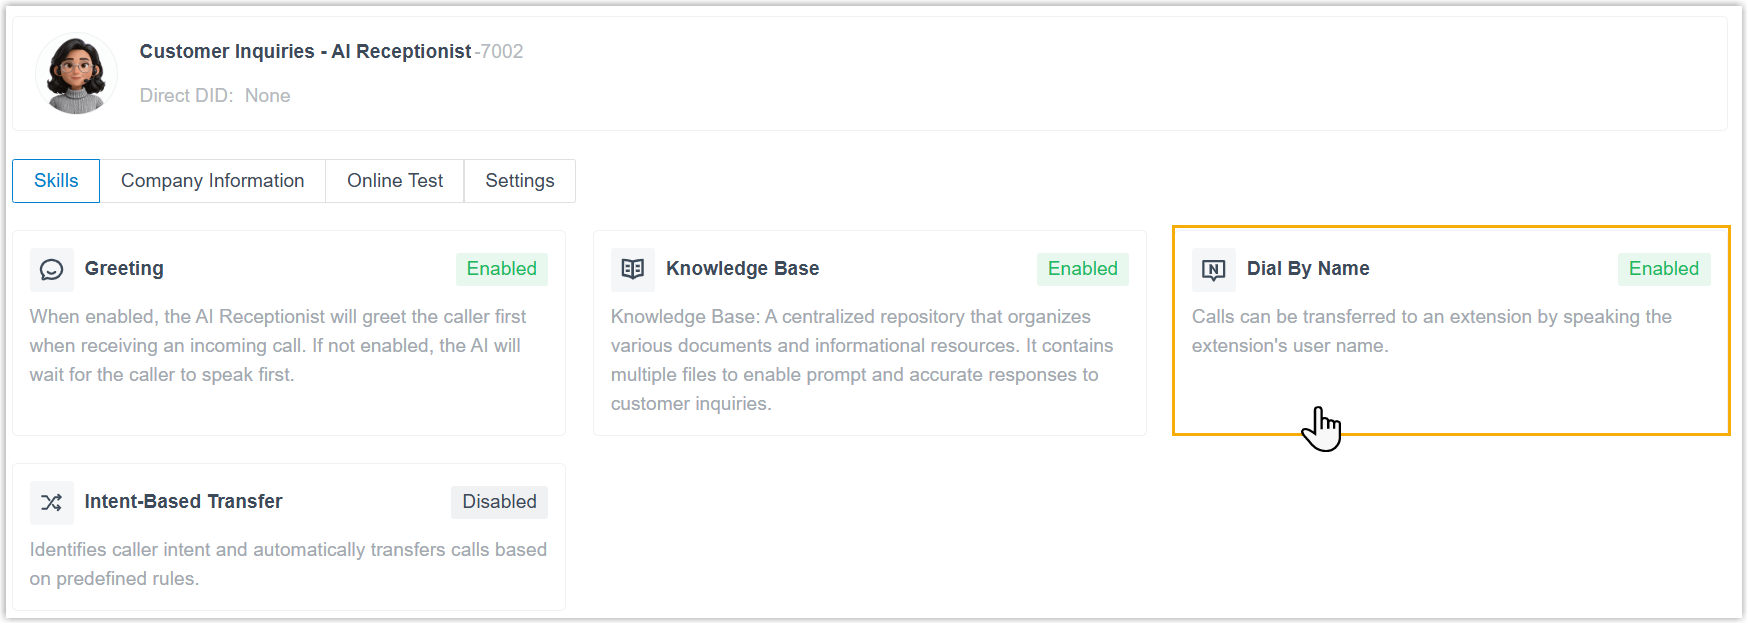Click the AI Receptionist avatar image
Viewport: 1748px width, 624px height.
(76, 74)
